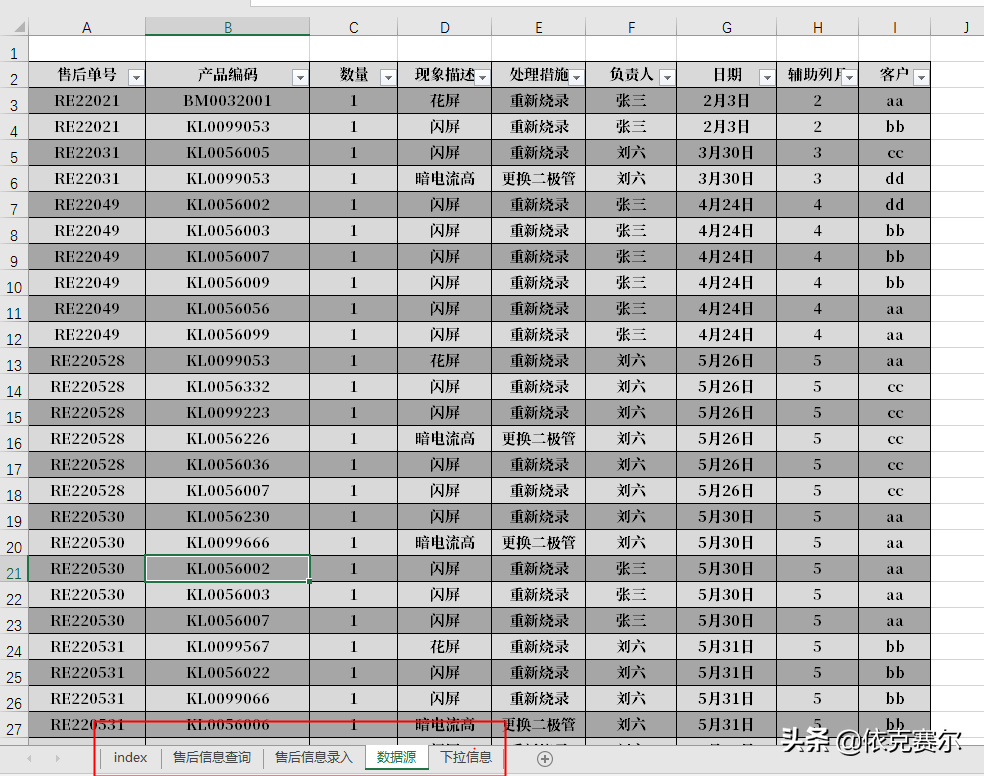The height and width of the screenshot is (776, 984).
Task: Click cell KL0099666 in row 20
Action: tap(227, 543)
